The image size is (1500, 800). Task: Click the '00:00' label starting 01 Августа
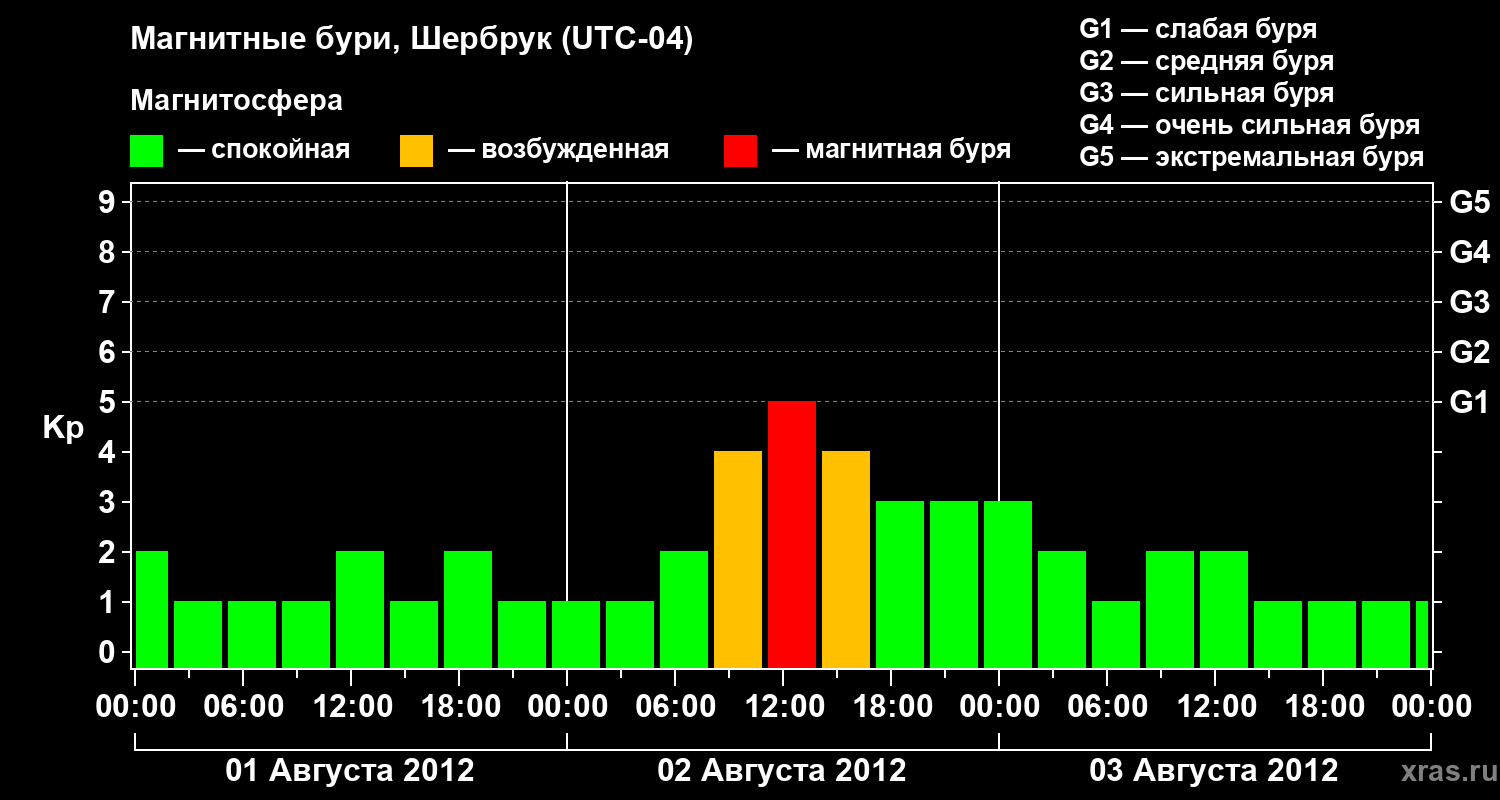tap(136, 707)
